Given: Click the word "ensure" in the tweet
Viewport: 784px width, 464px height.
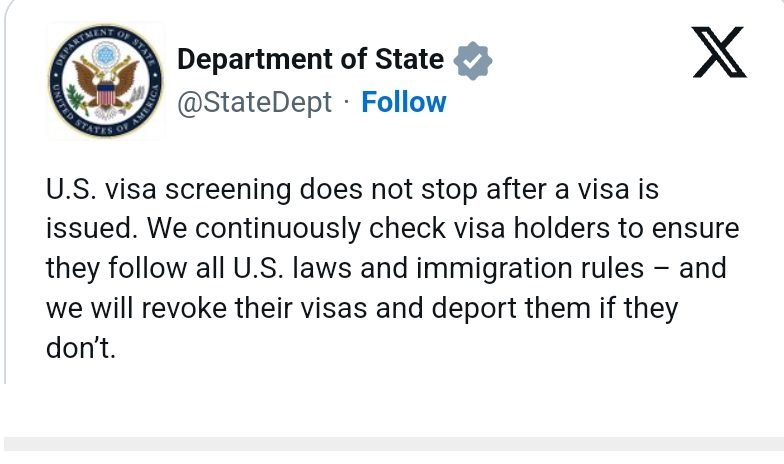Looking at the screenshot, I should 690,228.
